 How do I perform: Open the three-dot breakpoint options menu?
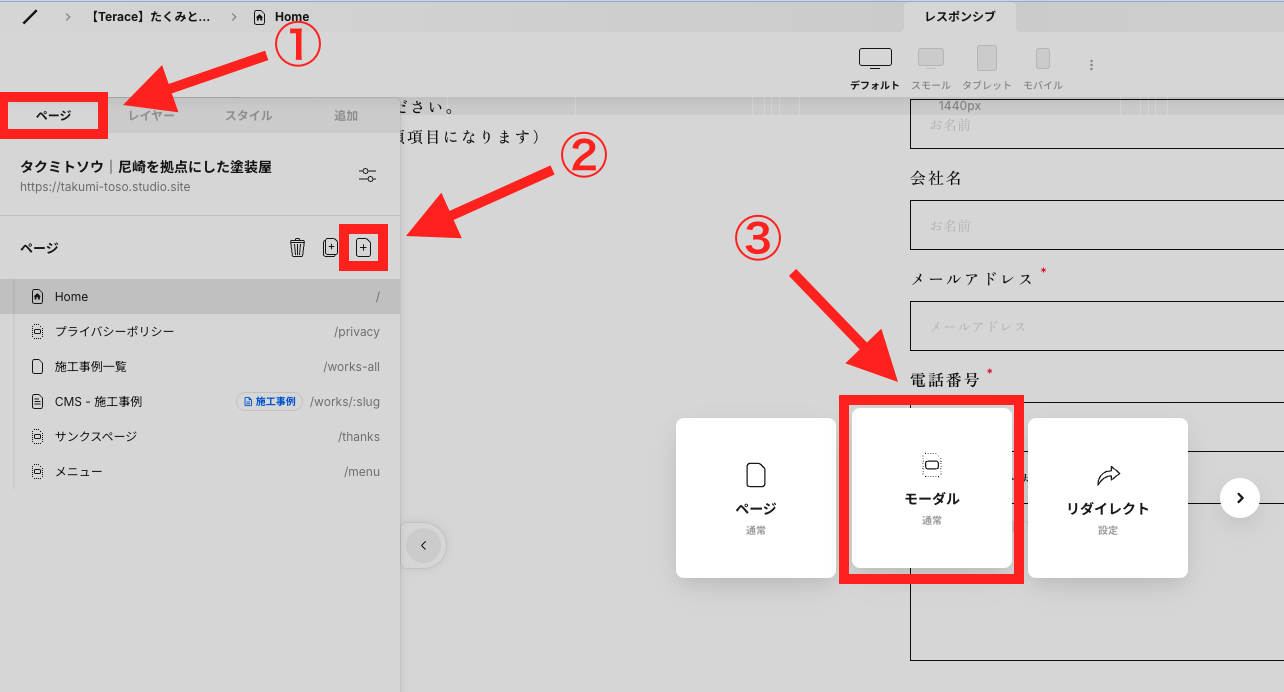click(1091, 64)
